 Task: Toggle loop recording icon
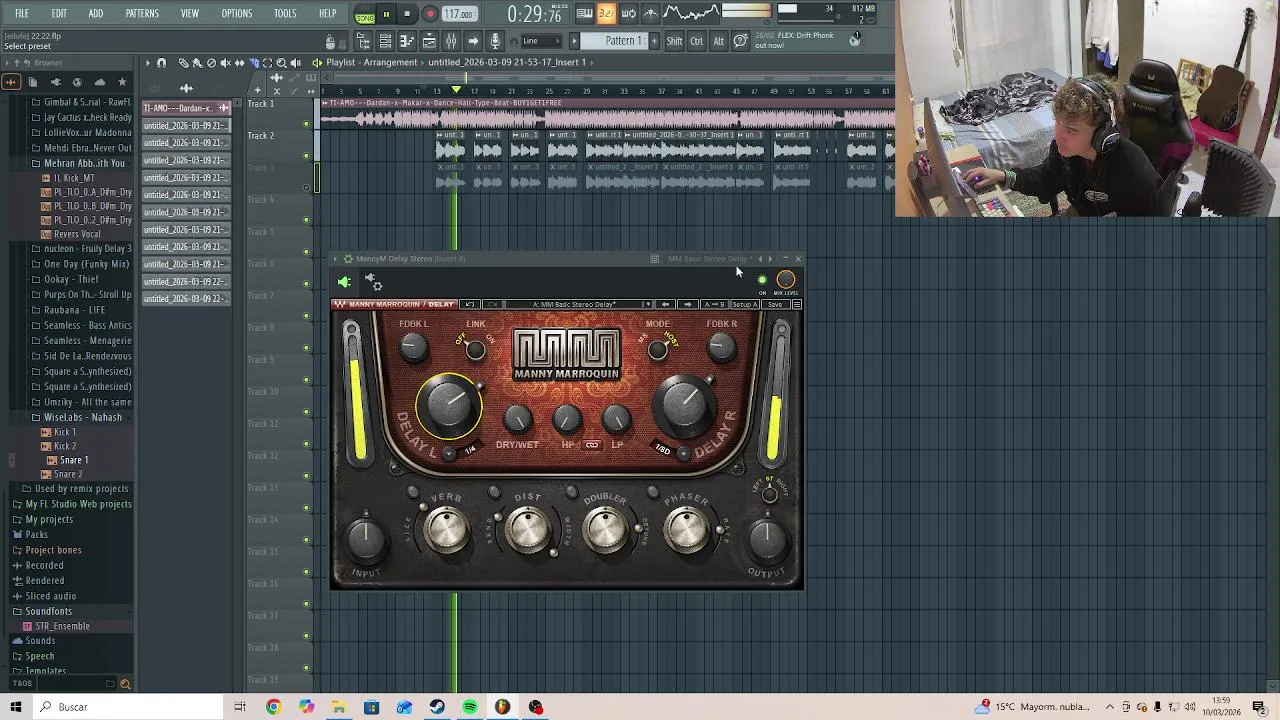[628, 13]
